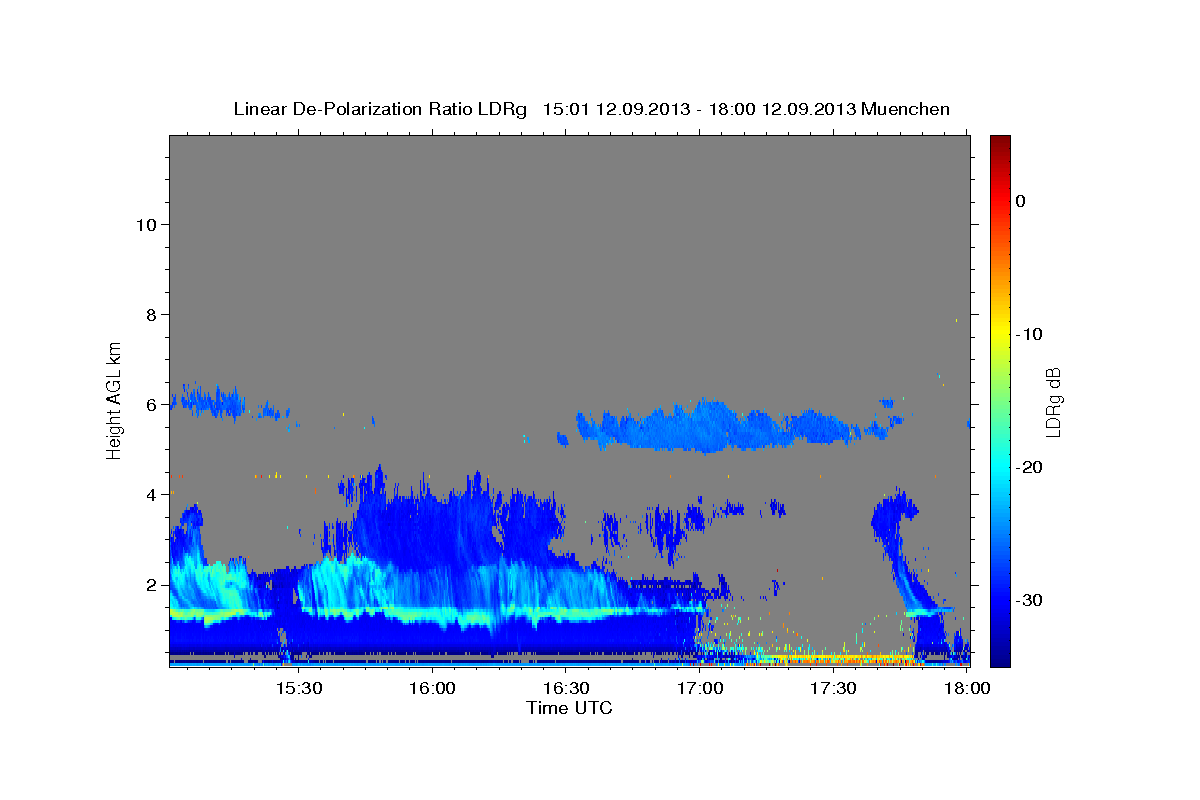Select the 17:00 time tick label
Image resolution: width=1200 pixels, height=800 pixels.
[700, 689]
